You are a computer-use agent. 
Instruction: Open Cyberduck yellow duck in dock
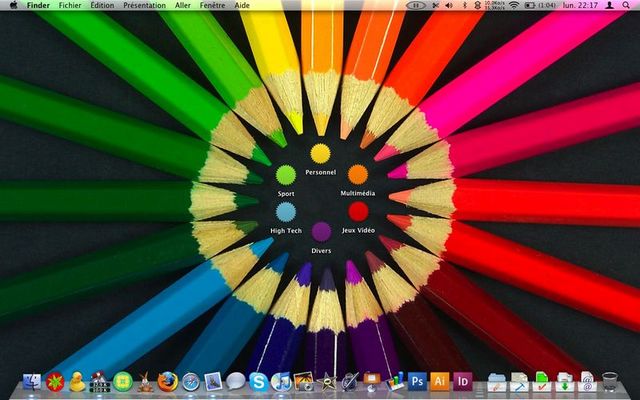point(78,382)
